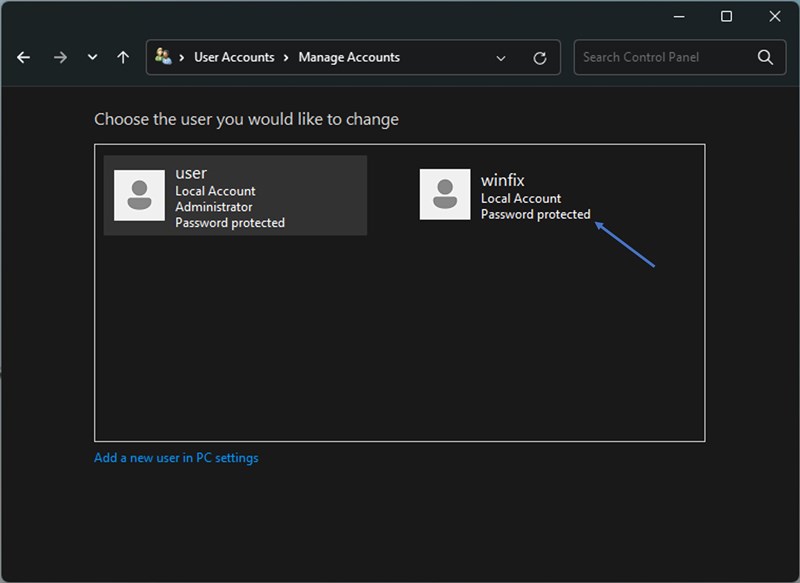
Task: Click the User Accounts icon in address bar
Action: click(x=163, y=56)
